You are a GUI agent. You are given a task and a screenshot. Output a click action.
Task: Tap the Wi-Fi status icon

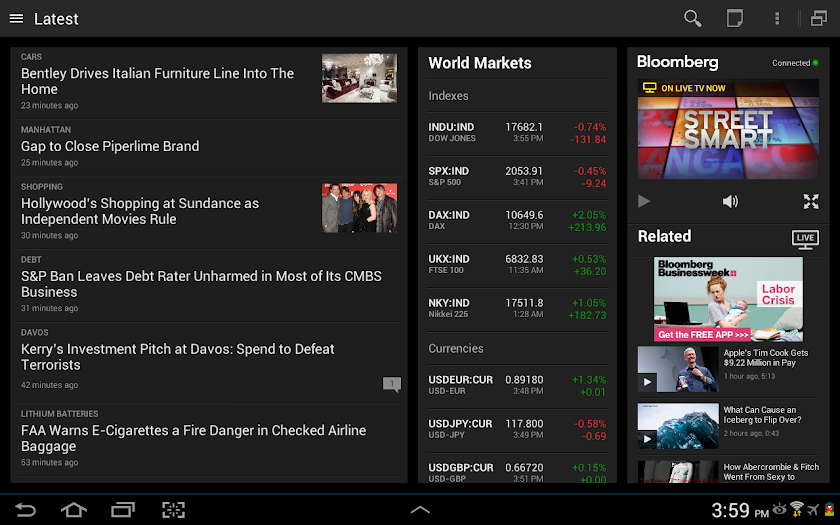797,509
